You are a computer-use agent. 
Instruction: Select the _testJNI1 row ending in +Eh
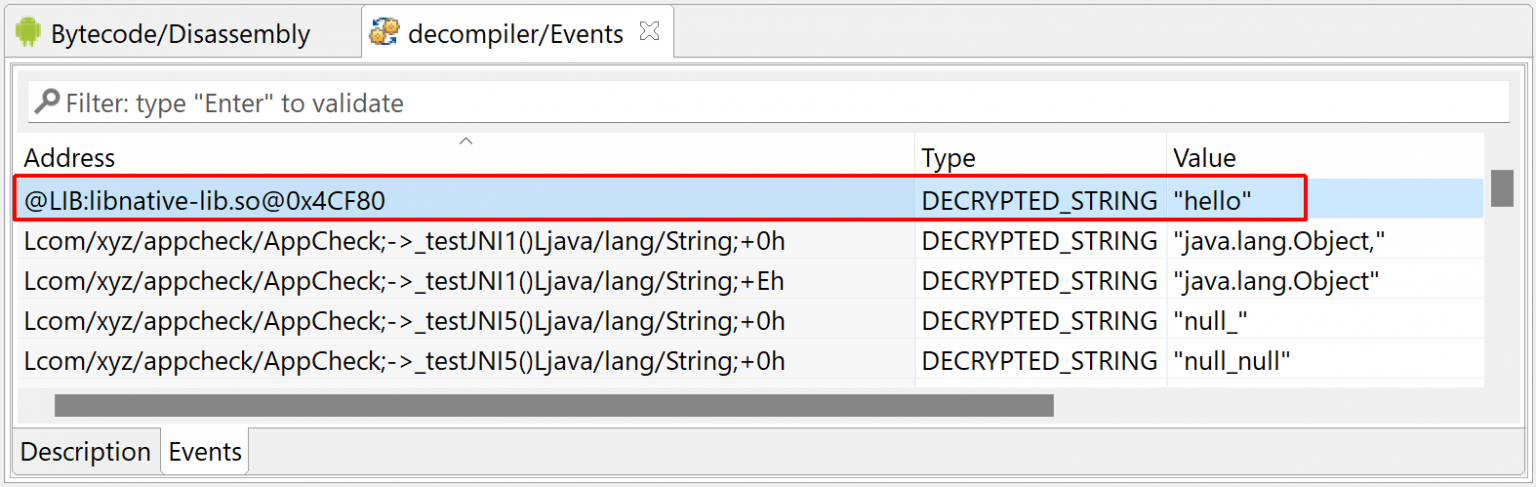pos(404,281)
